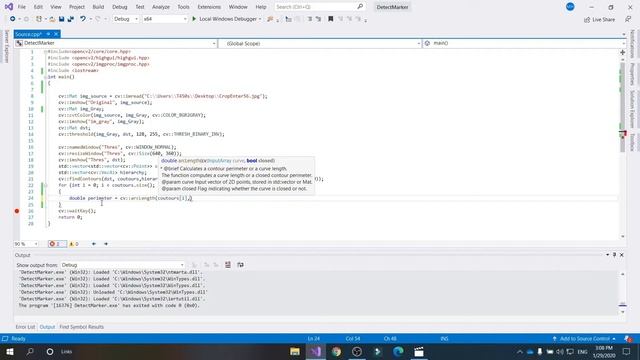Toggle the breakpoint on line 26
Image resolution: width=640 pixels, height=360 pixels.
pyautogui.click(x=17, y=211)
